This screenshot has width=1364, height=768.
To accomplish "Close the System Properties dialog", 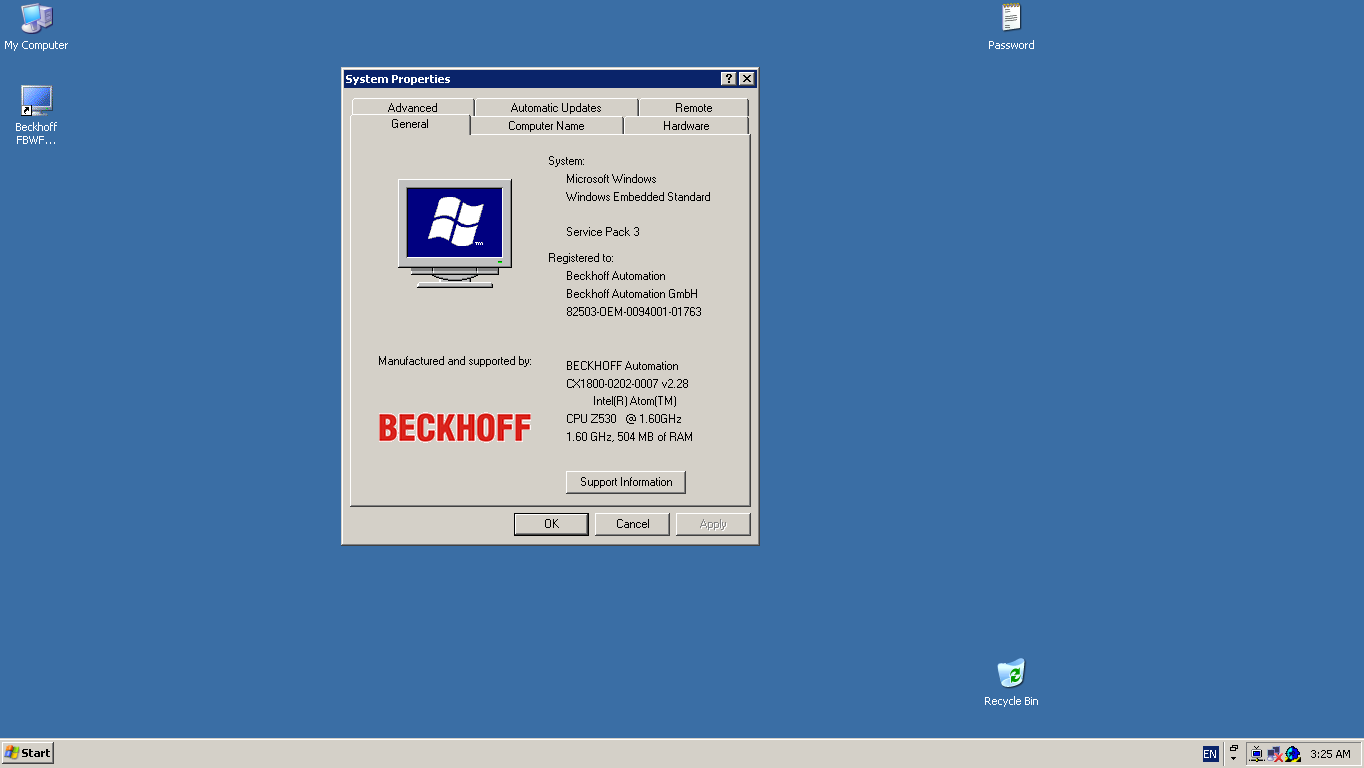I will tap(747, 79).
